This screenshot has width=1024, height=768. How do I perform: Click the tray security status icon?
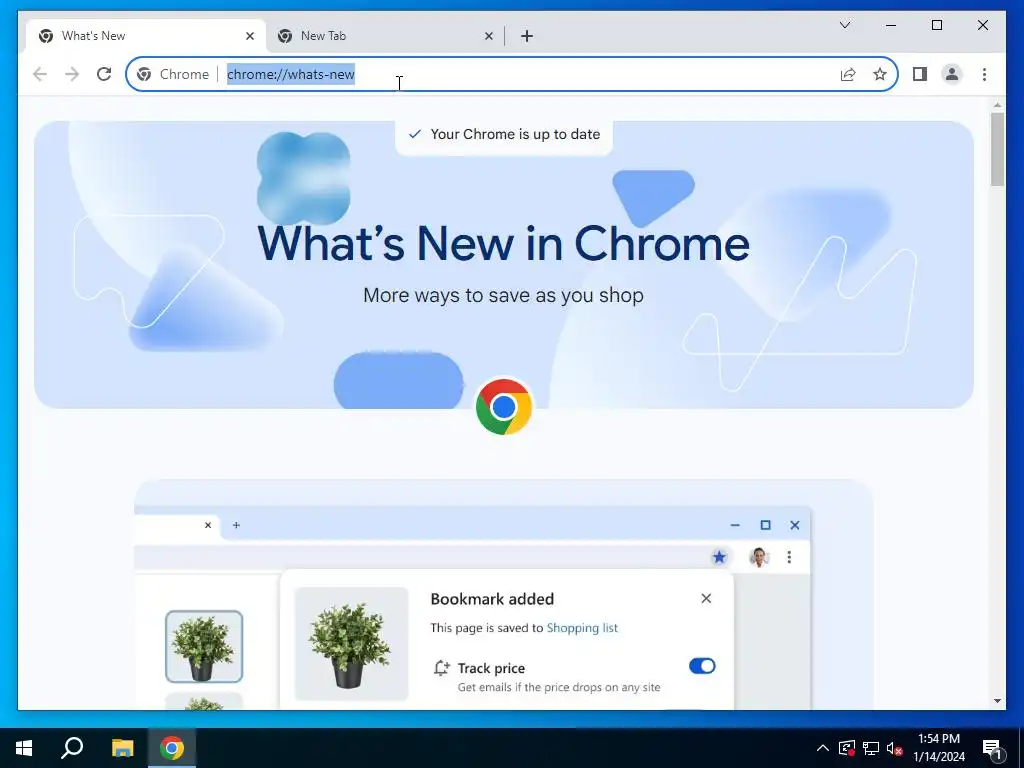pyautogui.click(x=846, y=748)
